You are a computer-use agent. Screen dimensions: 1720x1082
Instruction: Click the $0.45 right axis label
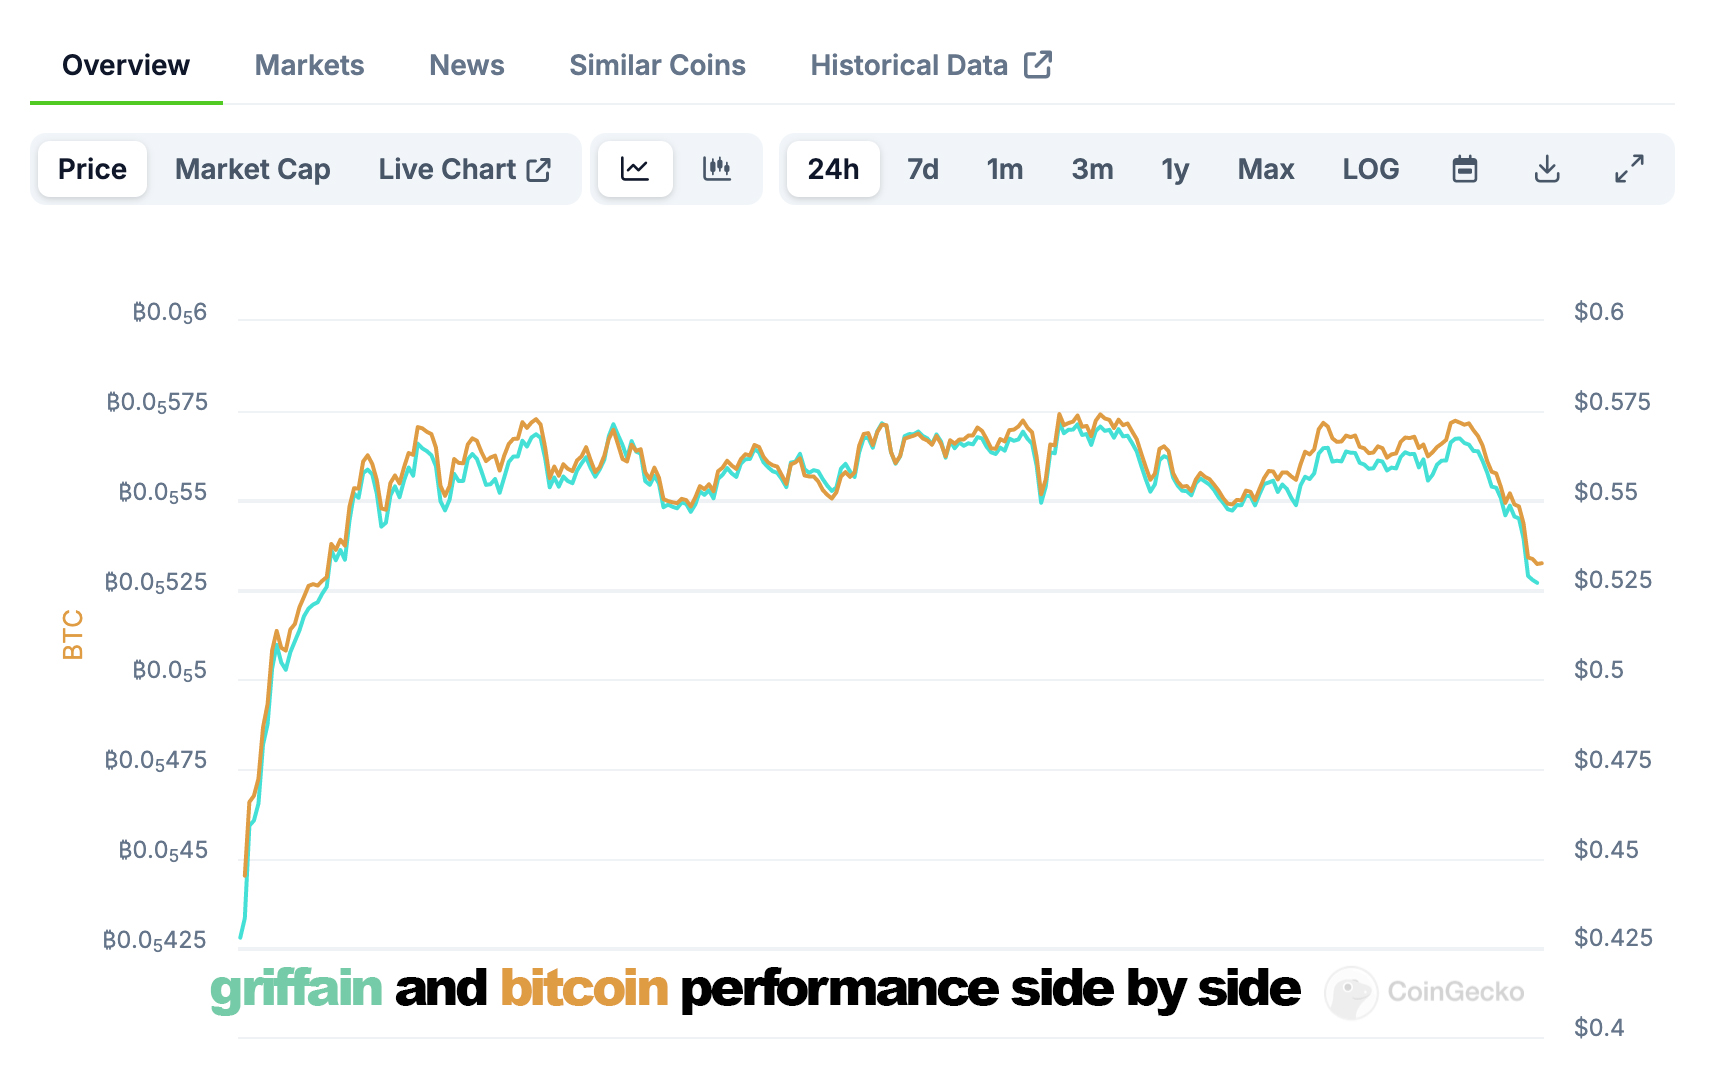coord(1606,850)
